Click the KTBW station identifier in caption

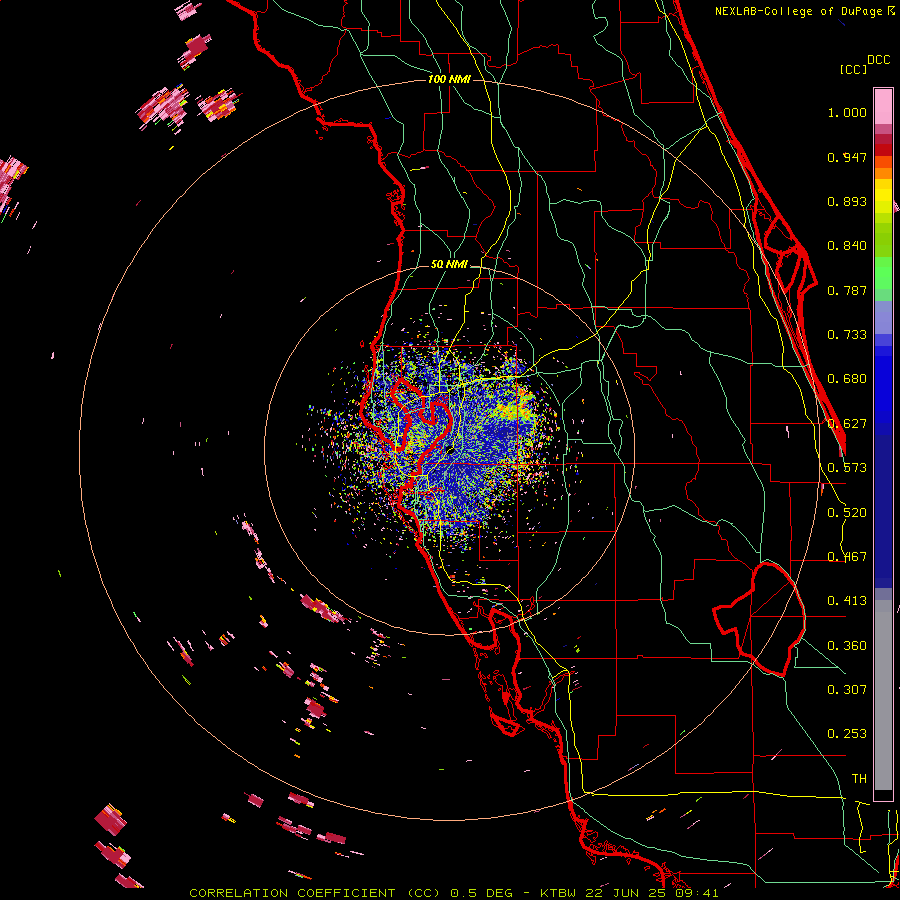(x=560, y=893)
